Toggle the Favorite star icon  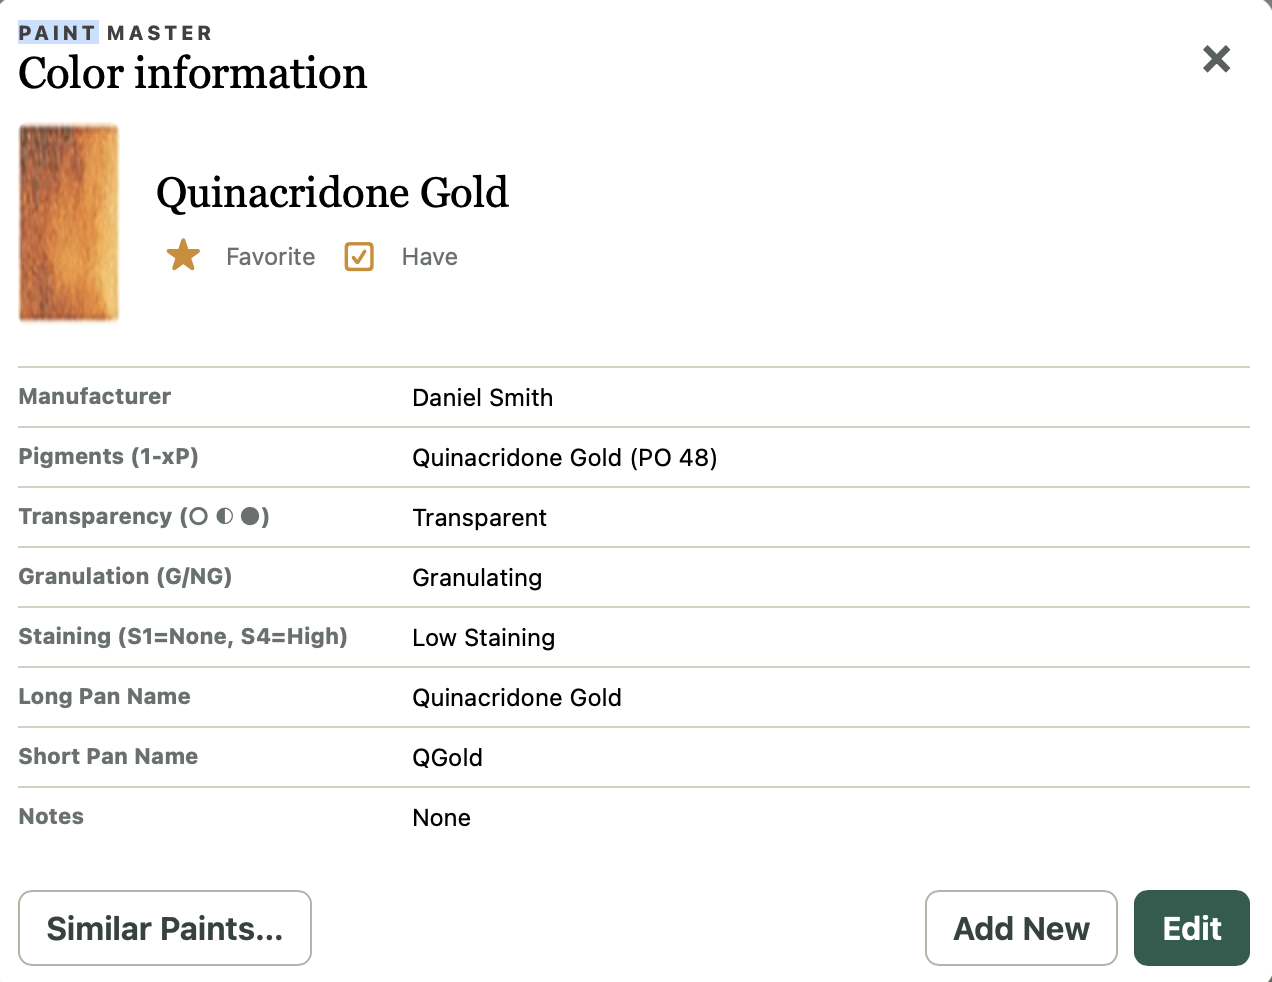pyautogui.click(x=183, y=256)
